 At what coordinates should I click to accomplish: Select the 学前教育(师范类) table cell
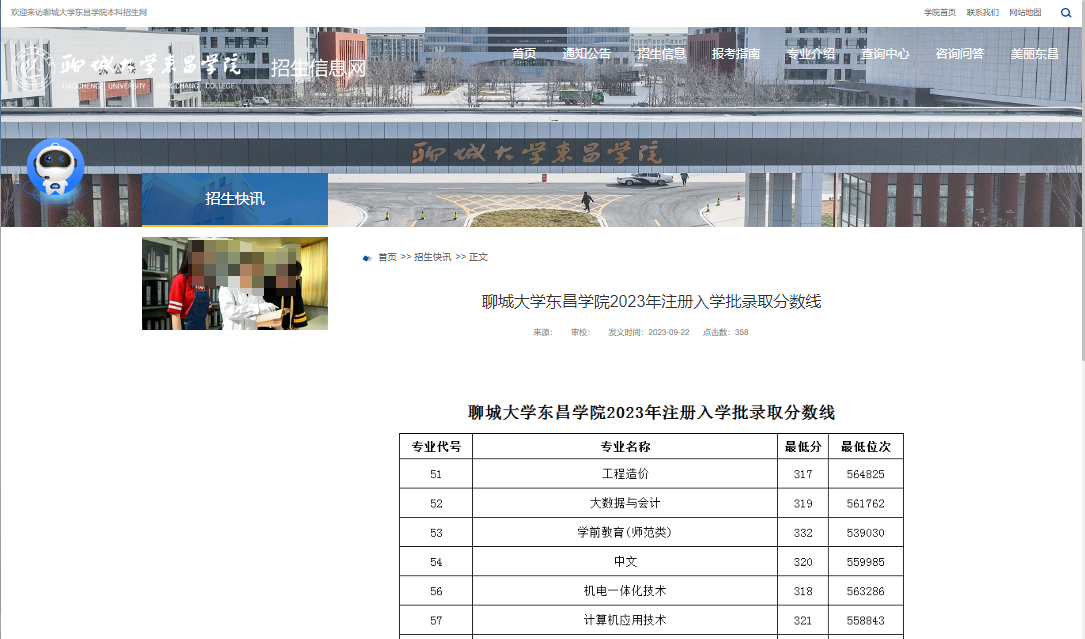tap(625, 532)
